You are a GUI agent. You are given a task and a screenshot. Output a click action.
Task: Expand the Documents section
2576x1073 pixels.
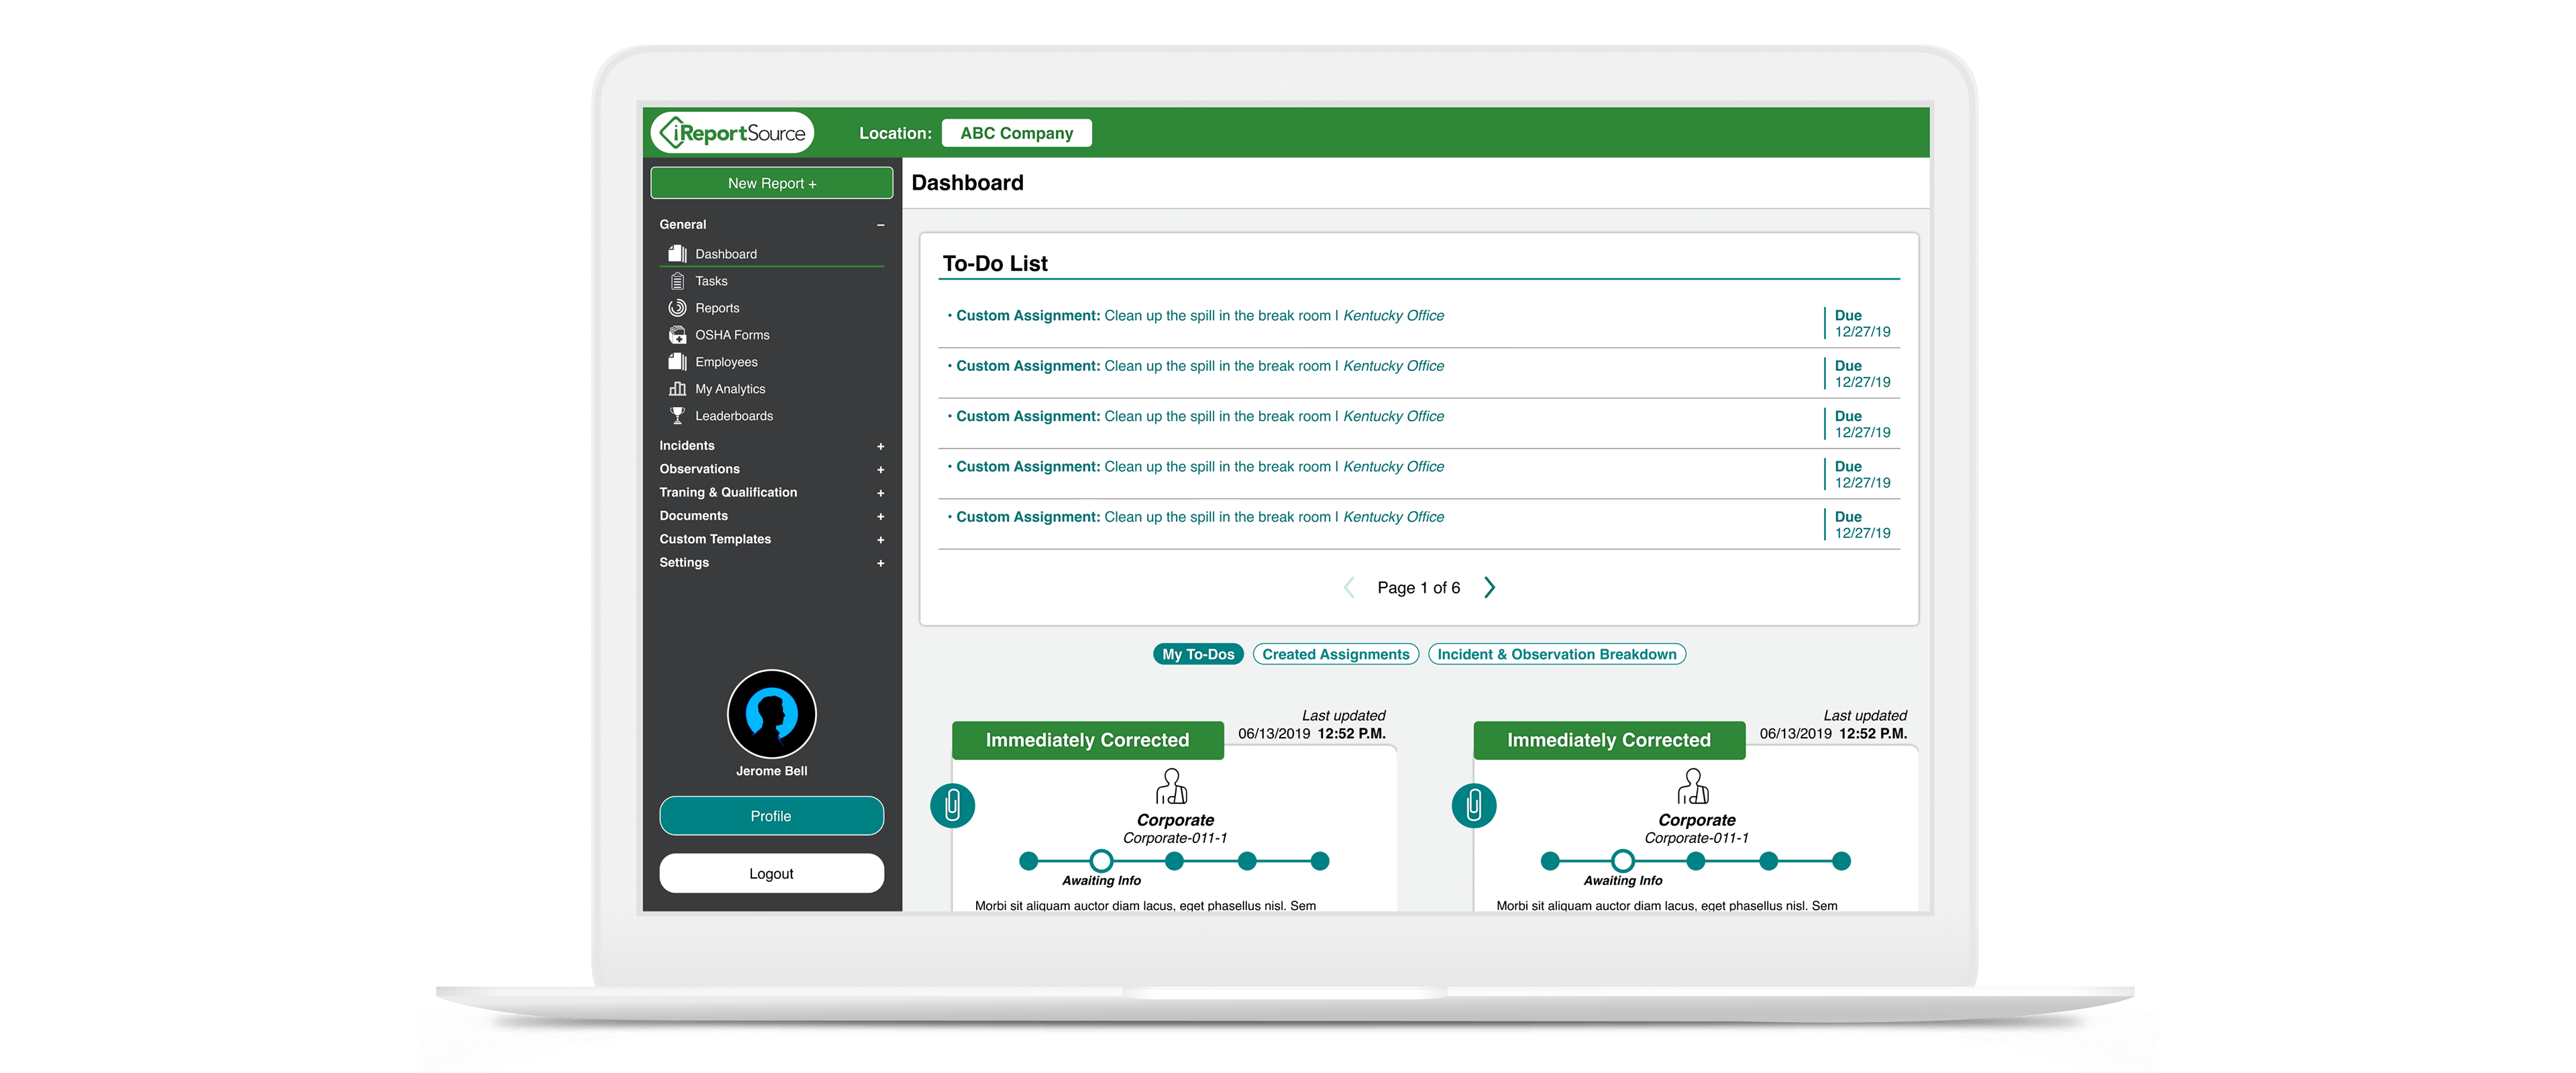pos(881,517)
